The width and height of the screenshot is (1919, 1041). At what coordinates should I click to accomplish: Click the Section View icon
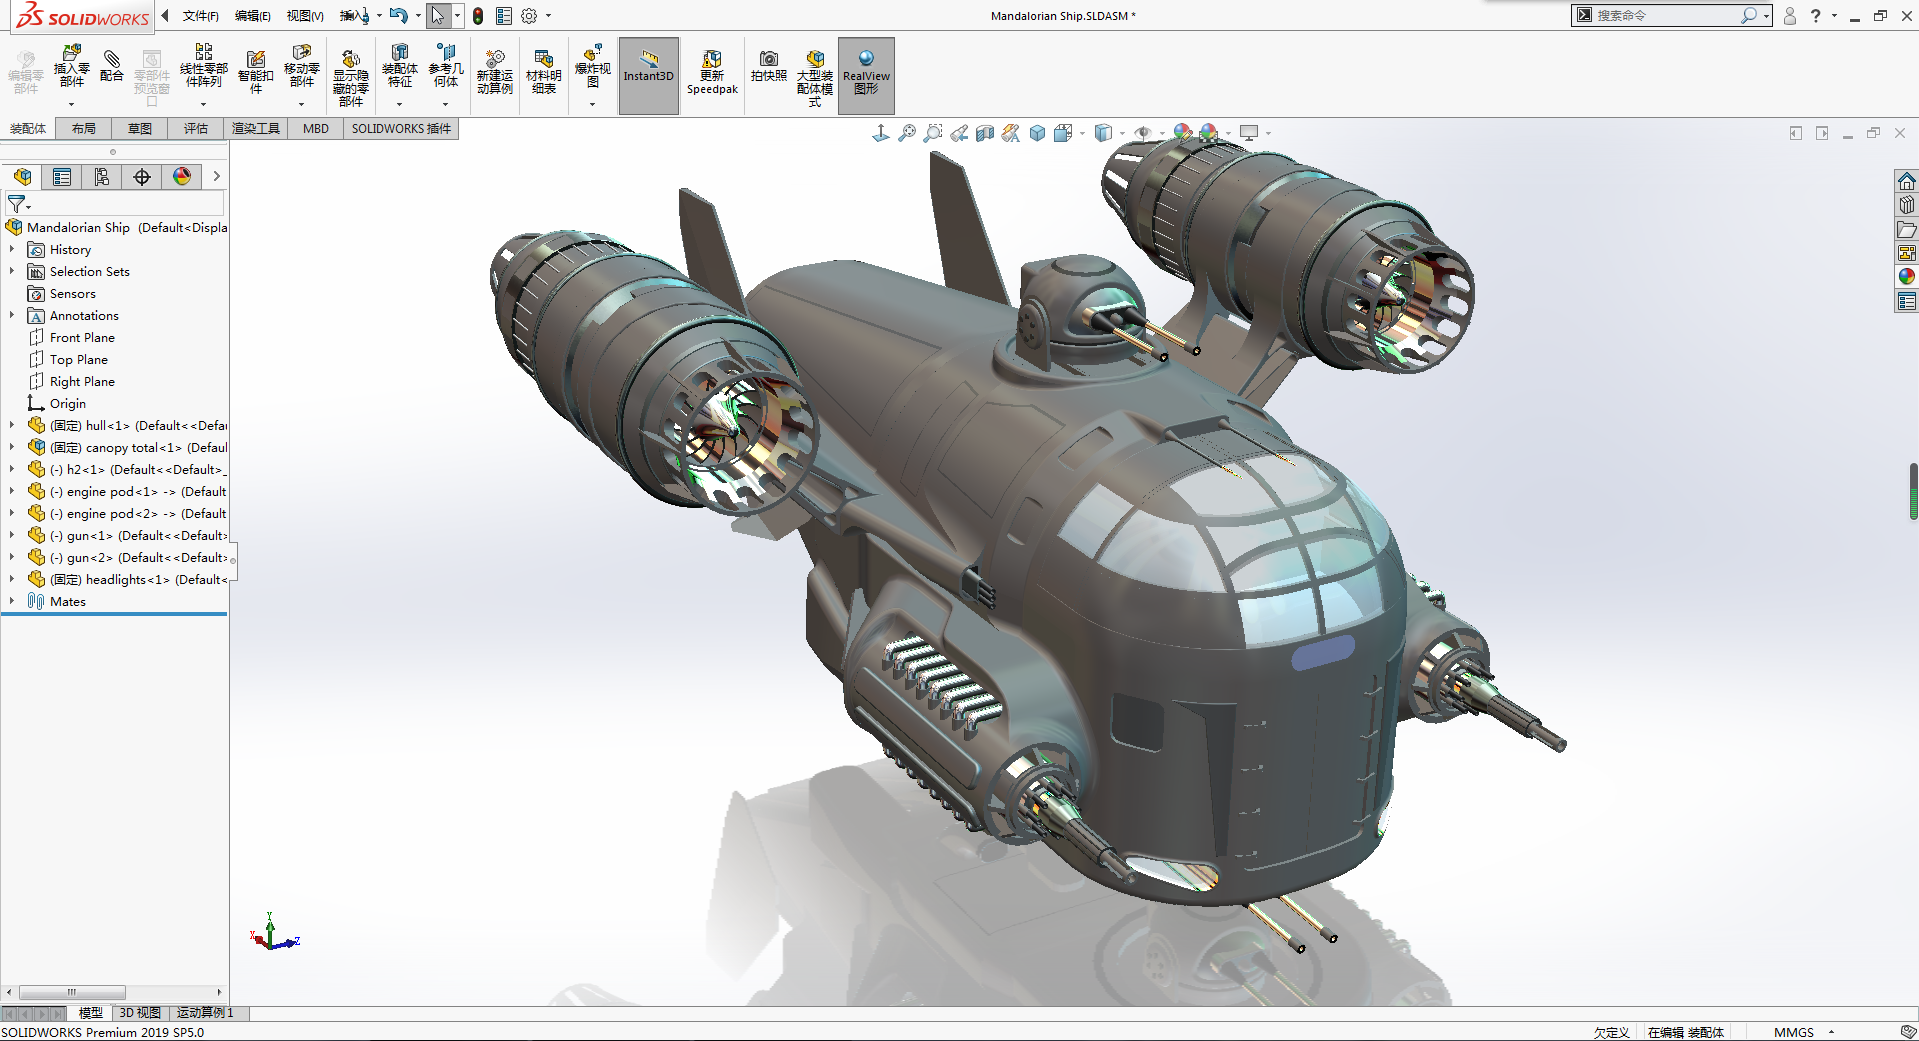[x=985, y=133]
